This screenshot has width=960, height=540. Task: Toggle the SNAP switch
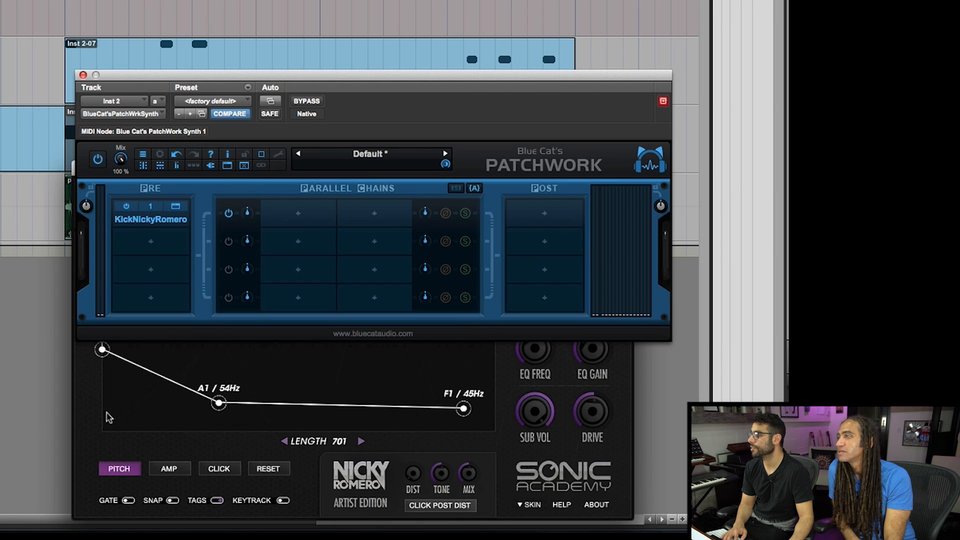coord(173,500)
